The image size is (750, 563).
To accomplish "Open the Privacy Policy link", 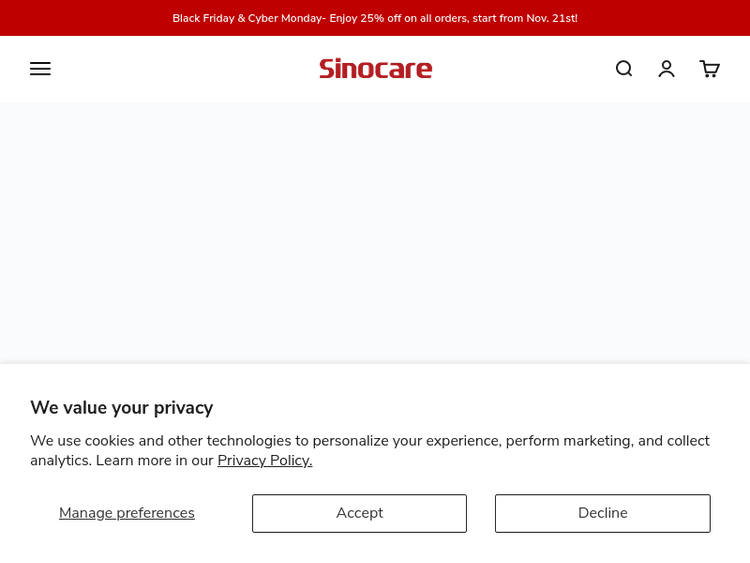I will tap(264, 460).
